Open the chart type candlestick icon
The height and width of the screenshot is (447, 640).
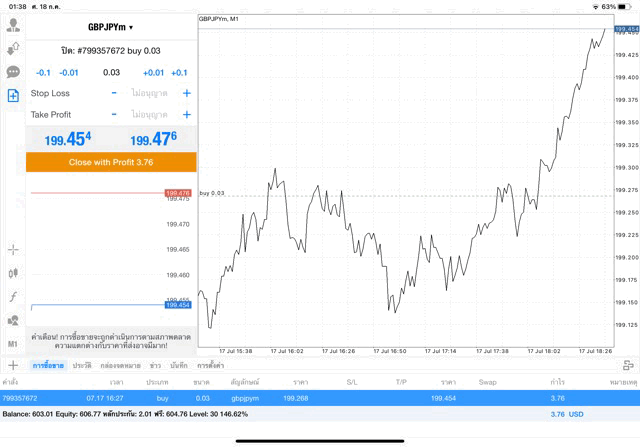tap(13, 273)
